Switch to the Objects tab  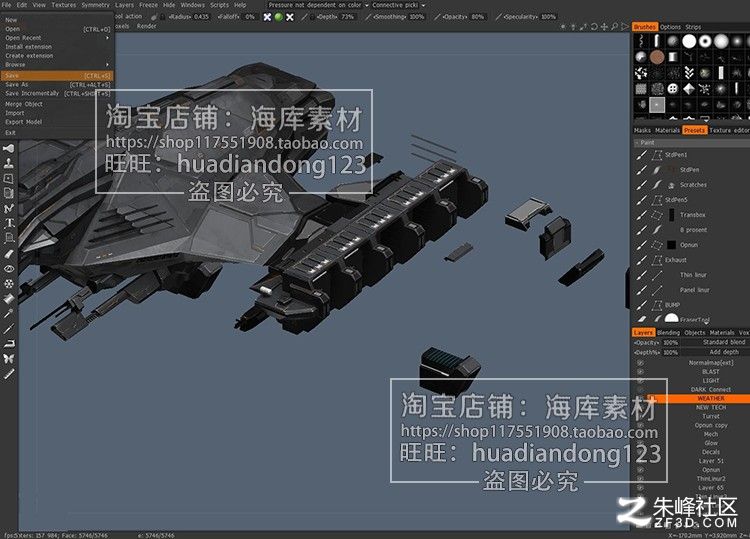tap(695, 332)
